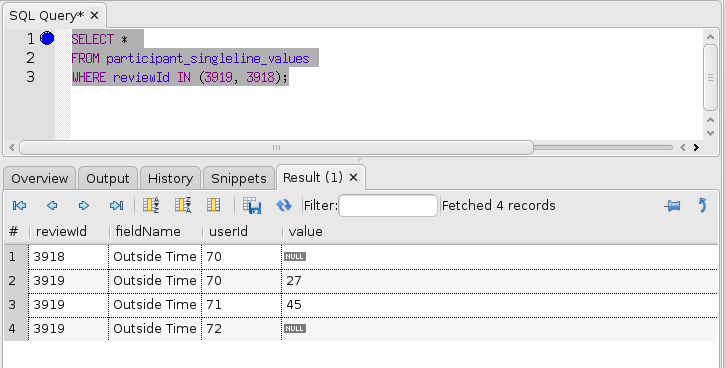Close the SQL Query tab

click(x=94, y=16)
